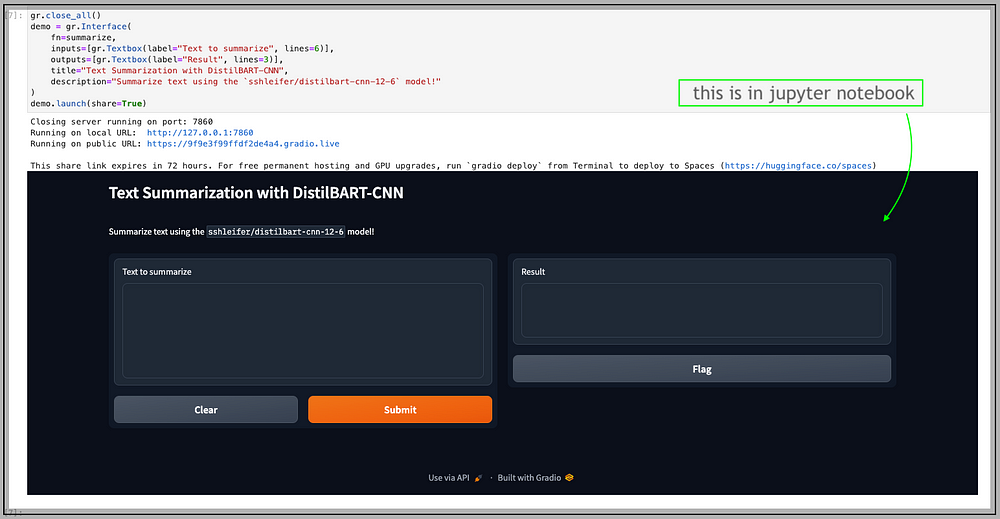Open the public gradio.live URL
The width and height of the screenshot is (1000, 519).
(x=243, y=143)
